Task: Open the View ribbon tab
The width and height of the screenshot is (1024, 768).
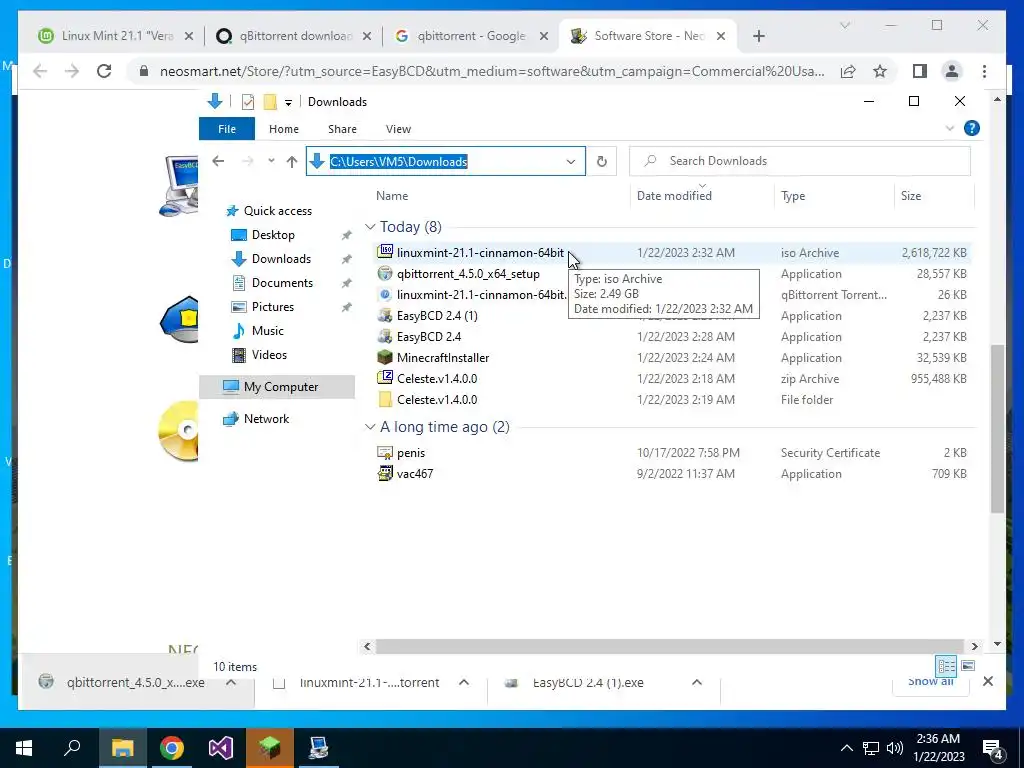Action: click(x=398, y=129)
